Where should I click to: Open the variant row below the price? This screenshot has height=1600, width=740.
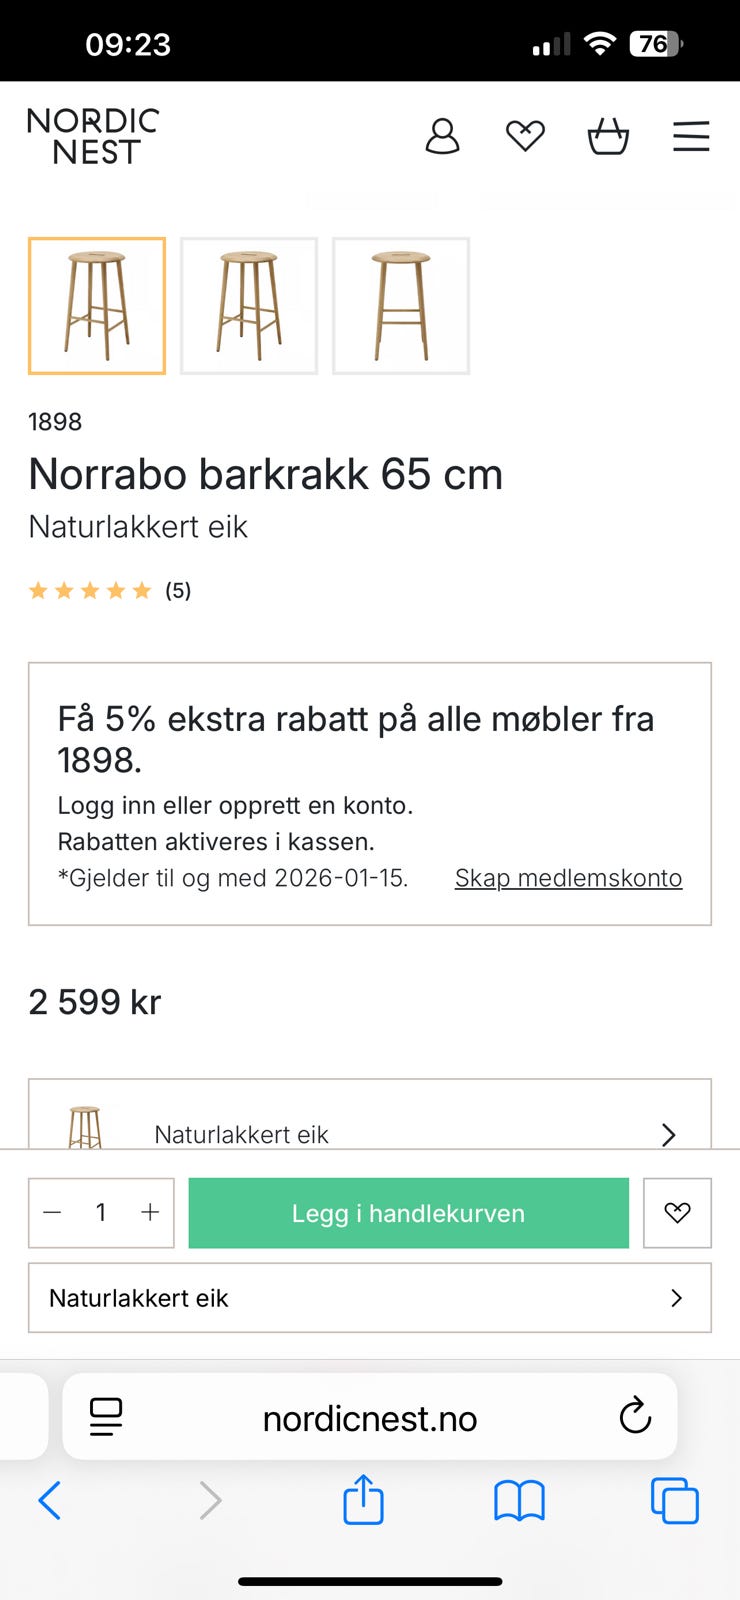370,1128
